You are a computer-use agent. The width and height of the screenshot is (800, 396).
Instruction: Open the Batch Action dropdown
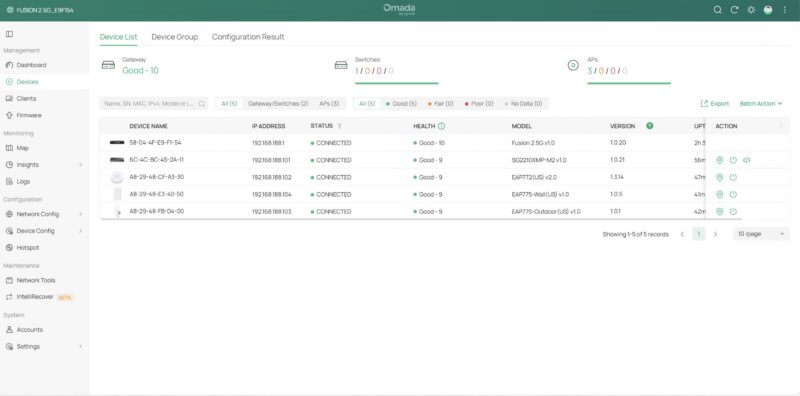pyautogui.click(x=761, y=104)
